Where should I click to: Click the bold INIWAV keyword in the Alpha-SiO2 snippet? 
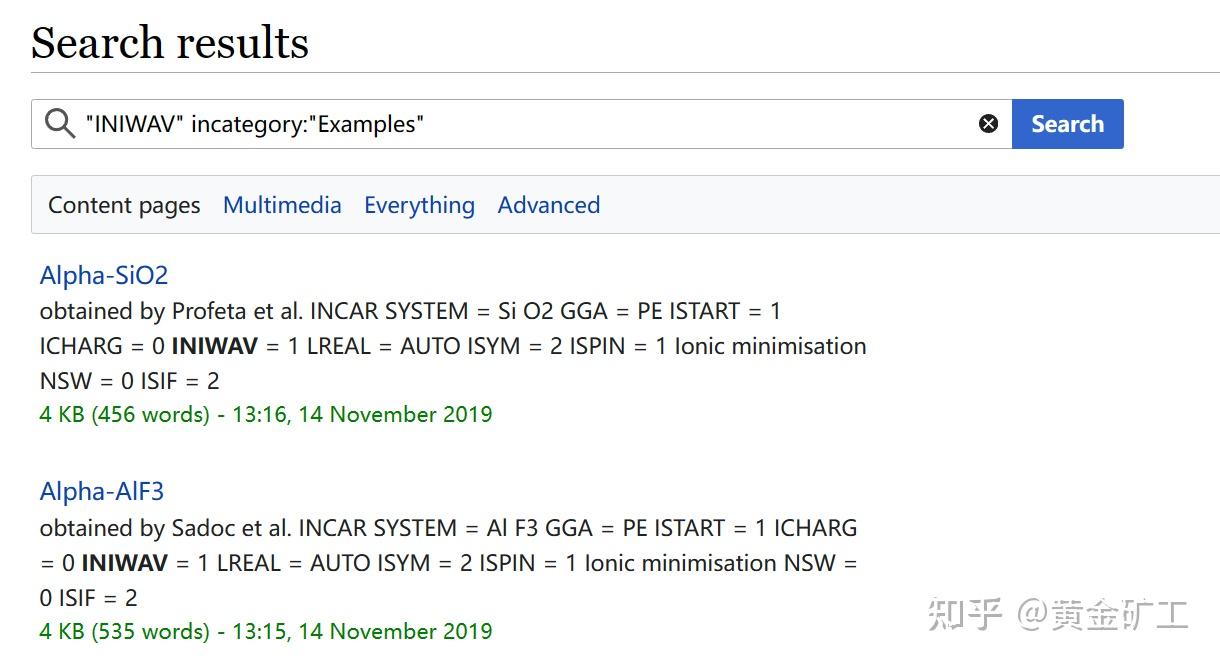(214, 346)
